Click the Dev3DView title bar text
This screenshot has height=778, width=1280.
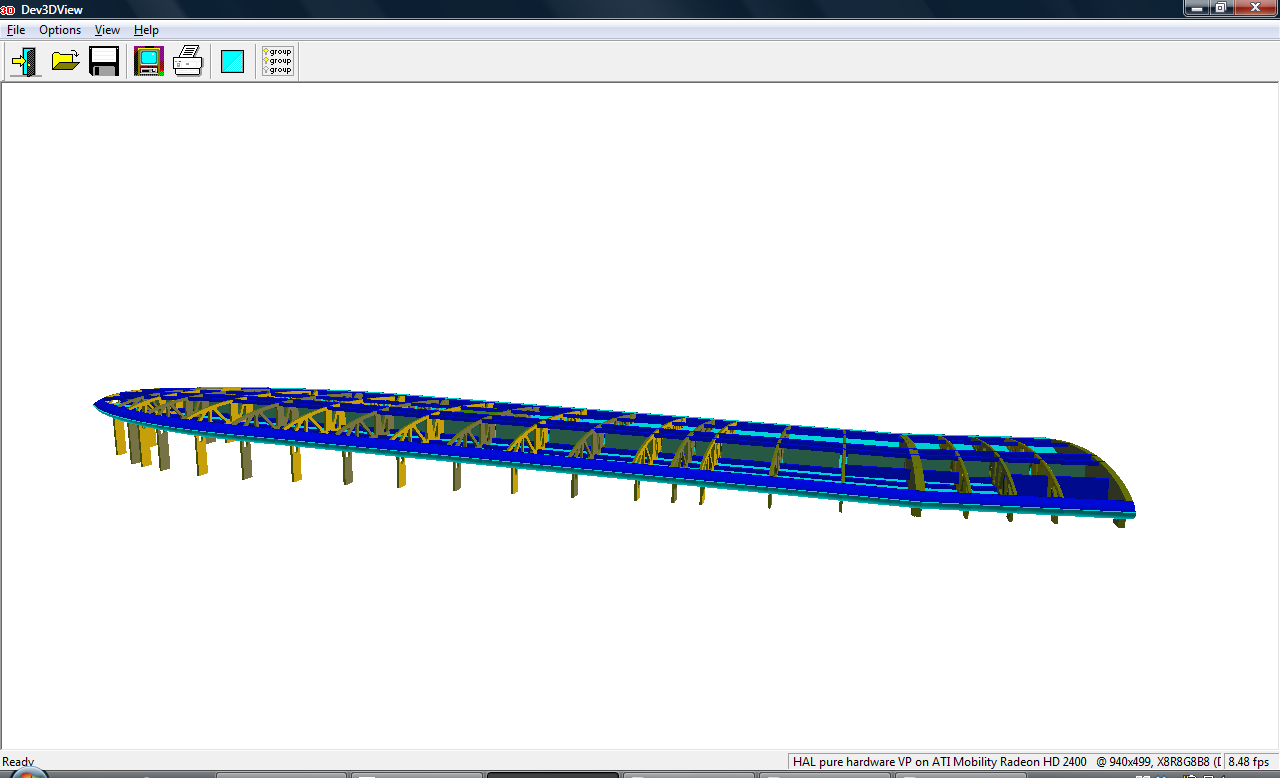coord(52,9)
